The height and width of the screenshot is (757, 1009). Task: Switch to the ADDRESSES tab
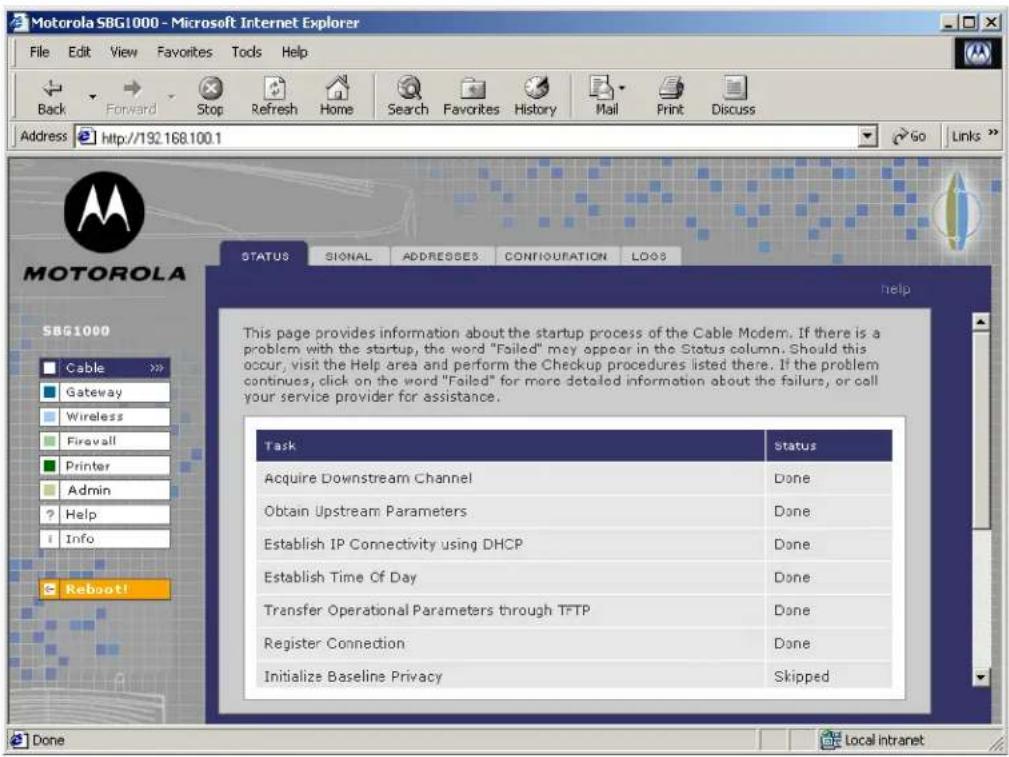tap(441, 256)
